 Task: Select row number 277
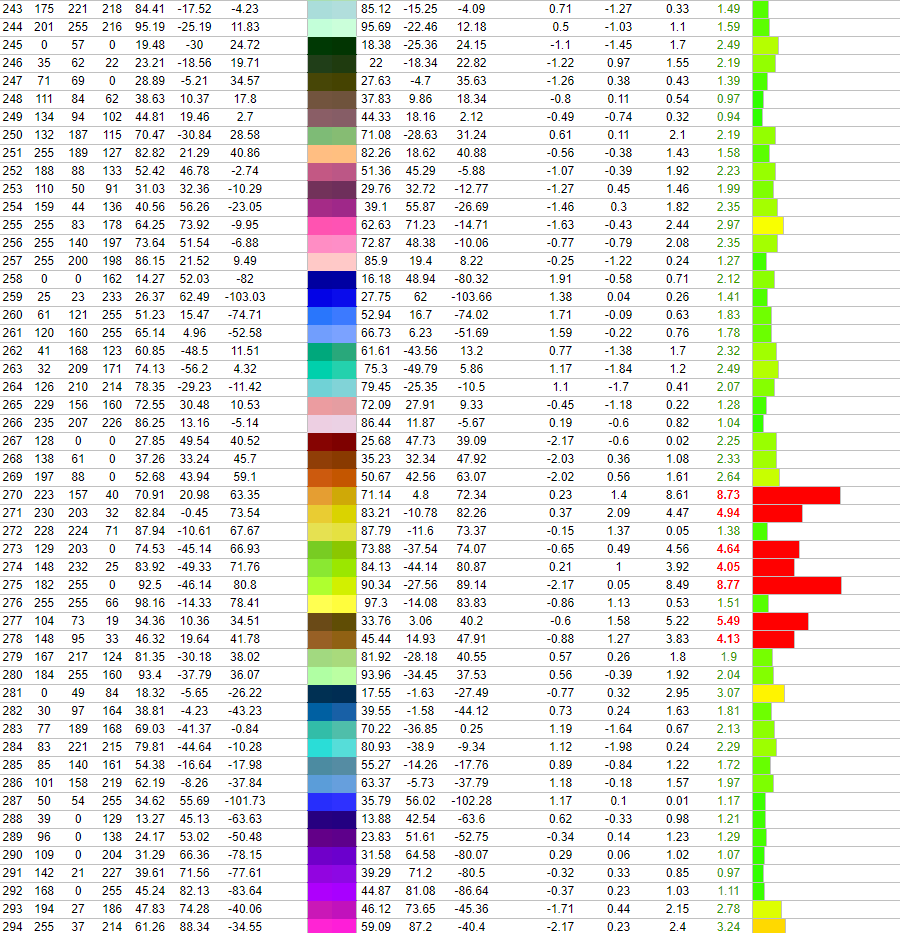pos(12,621)
